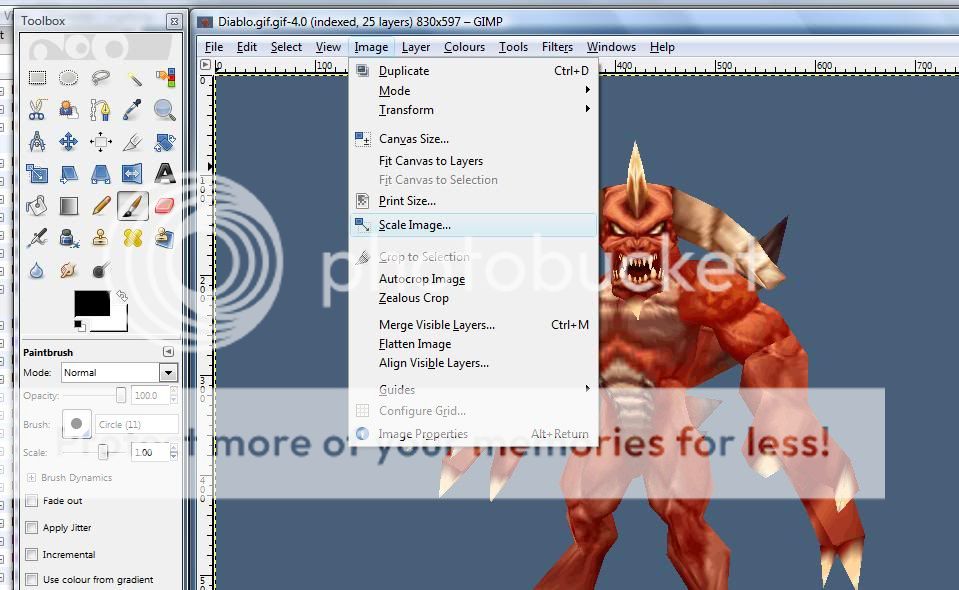Select the Rotate tool
The height and width of the screenshot is (590, 959).
click(165, 142)
